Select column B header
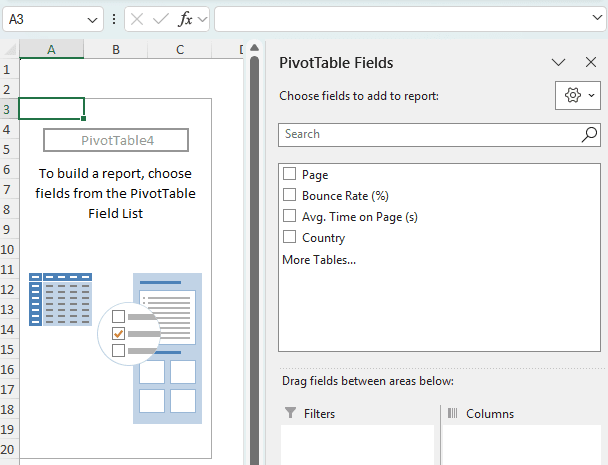608x465 pixels. pos(116,50)
